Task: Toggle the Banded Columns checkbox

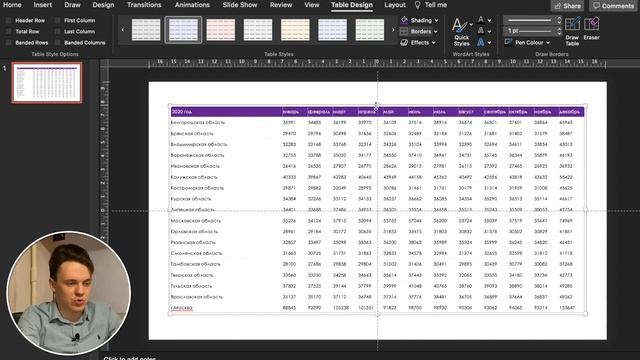Action: 57,42
